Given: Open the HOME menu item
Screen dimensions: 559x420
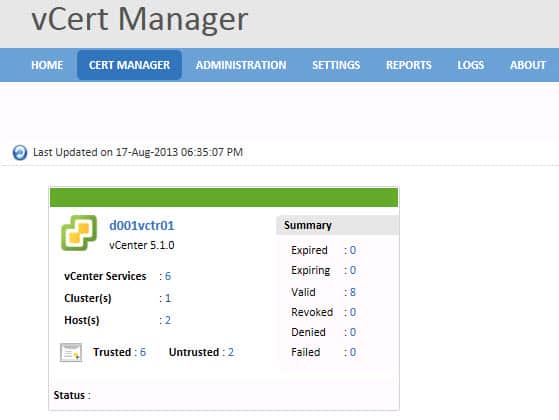Looking at the screenshot, I should click(x=47, y=65).
